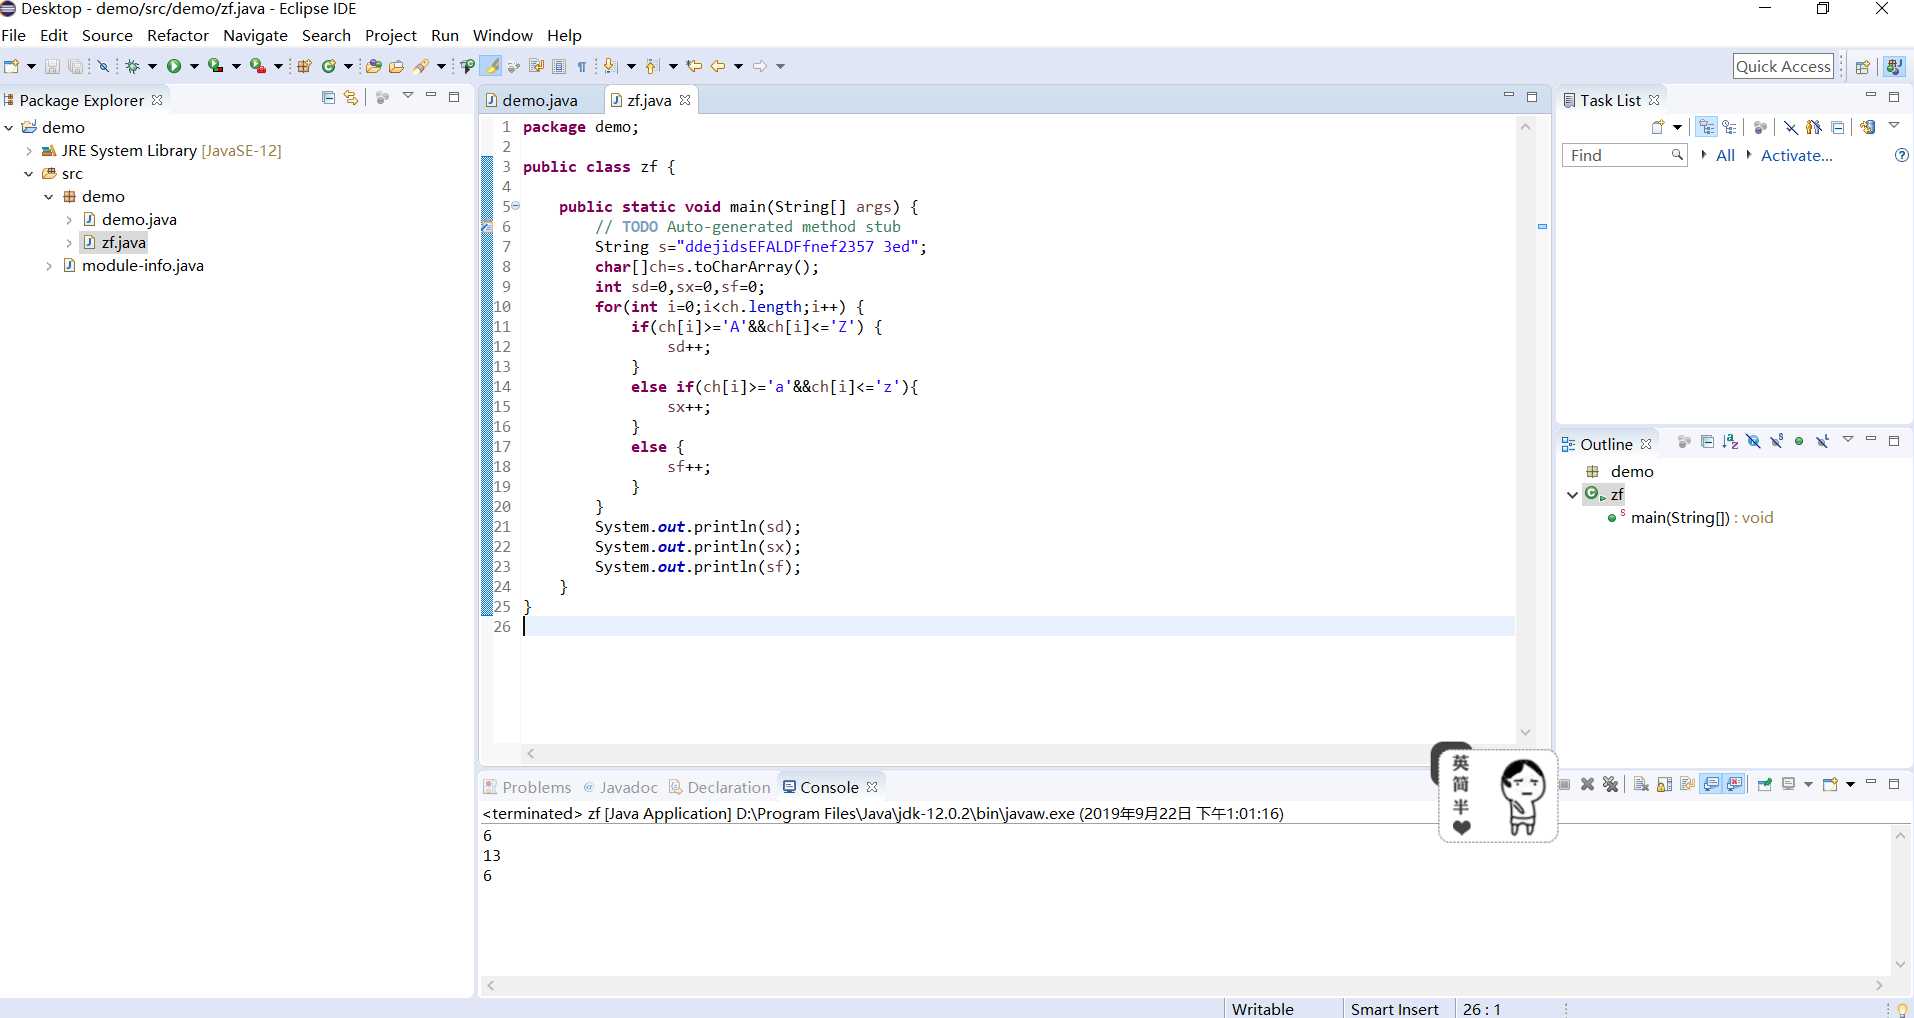Click the Activate... link in Task List
1914x1018 pixels.
tap(1796, 155)
